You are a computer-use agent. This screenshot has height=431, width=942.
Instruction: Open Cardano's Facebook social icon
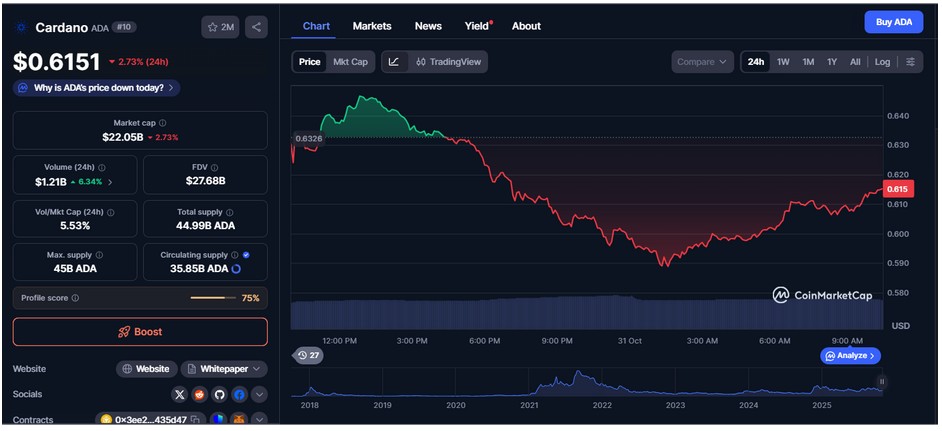pos(240,395)
